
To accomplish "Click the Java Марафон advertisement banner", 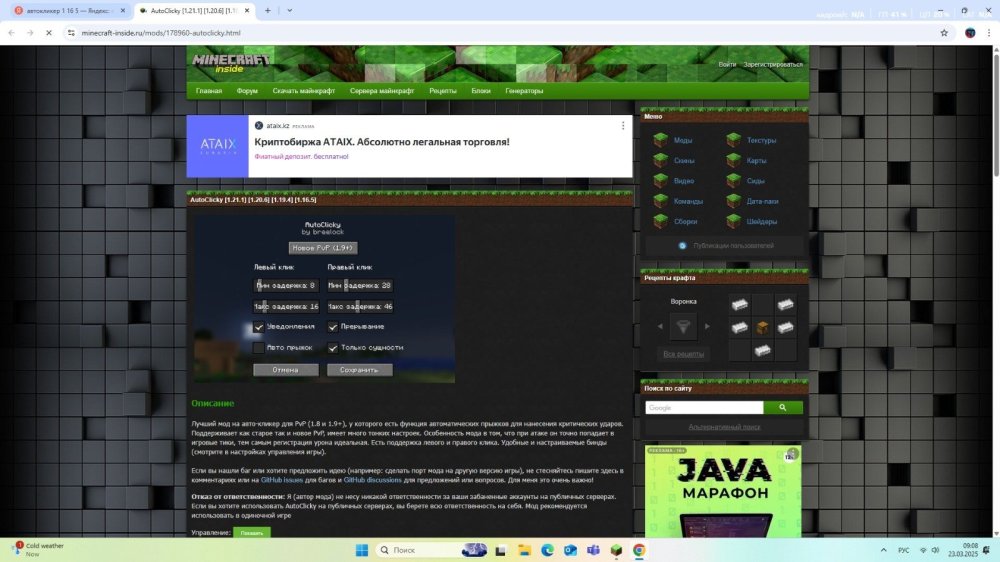I will coord(723,491).
